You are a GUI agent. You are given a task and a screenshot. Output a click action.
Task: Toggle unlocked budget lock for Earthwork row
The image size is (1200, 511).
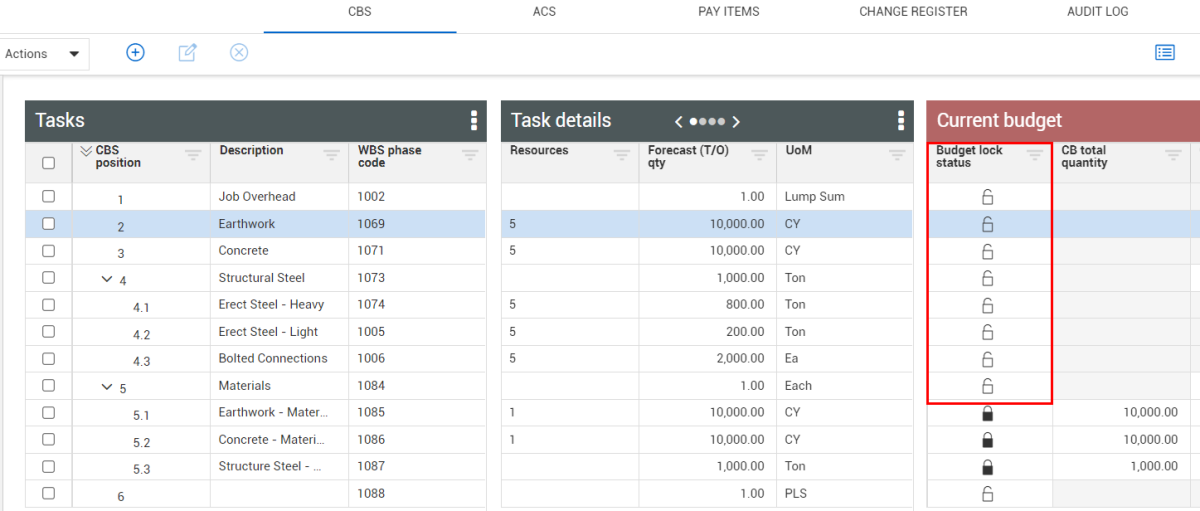[988, 224]
